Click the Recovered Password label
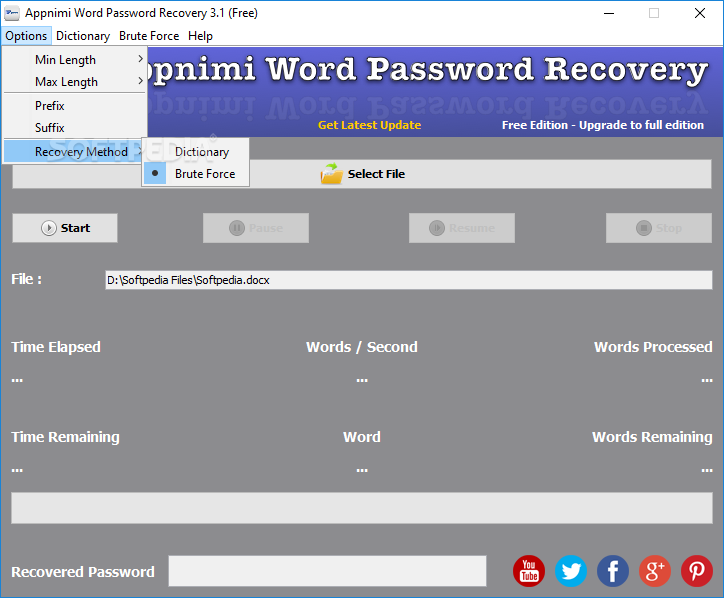Image resolution: width=724 pixels, height=598 pixels. 83,572
